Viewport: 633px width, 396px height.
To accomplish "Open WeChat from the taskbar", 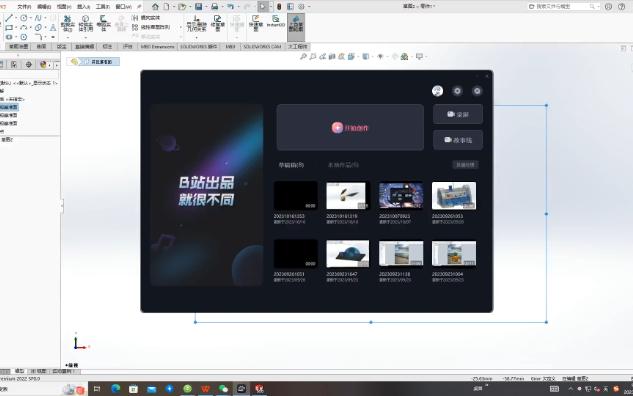I will point(223,389).
